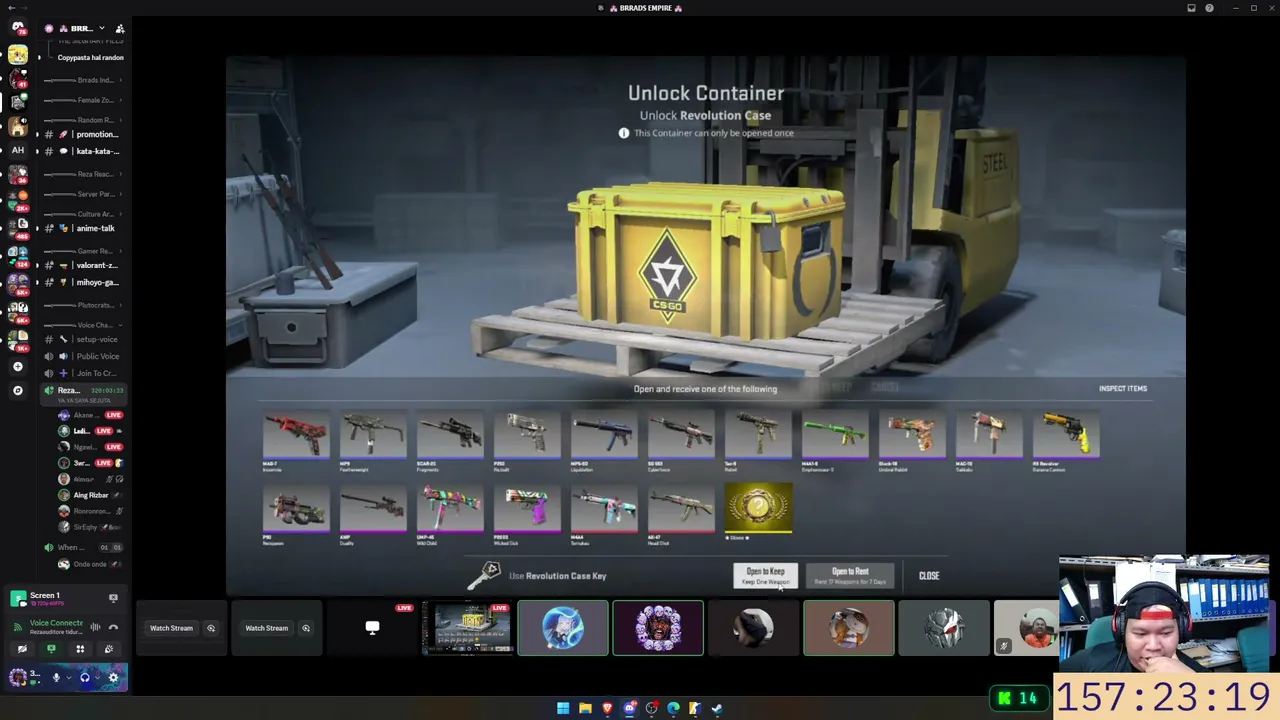Click CLOSE on the Unlock Container screen

[x=929, y=576]
